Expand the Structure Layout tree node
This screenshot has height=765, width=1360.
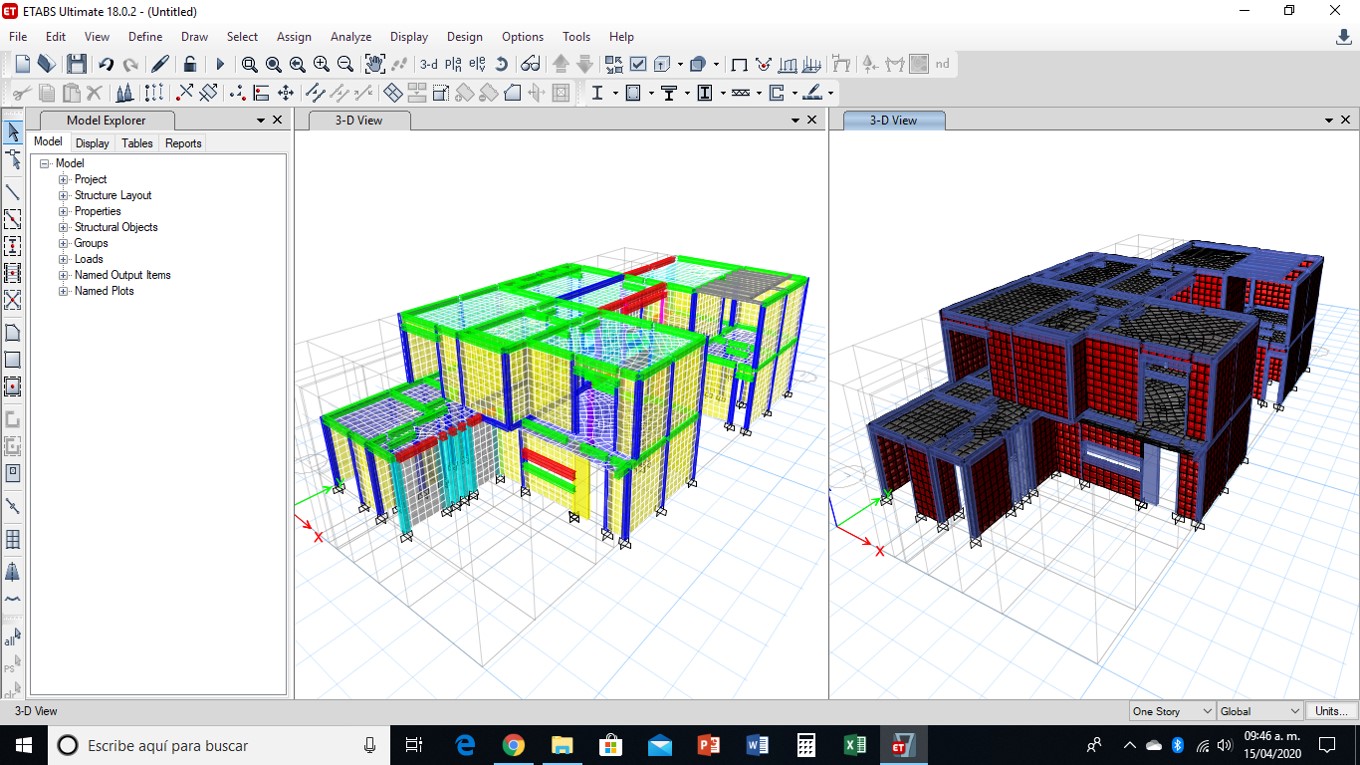[63, 195]
